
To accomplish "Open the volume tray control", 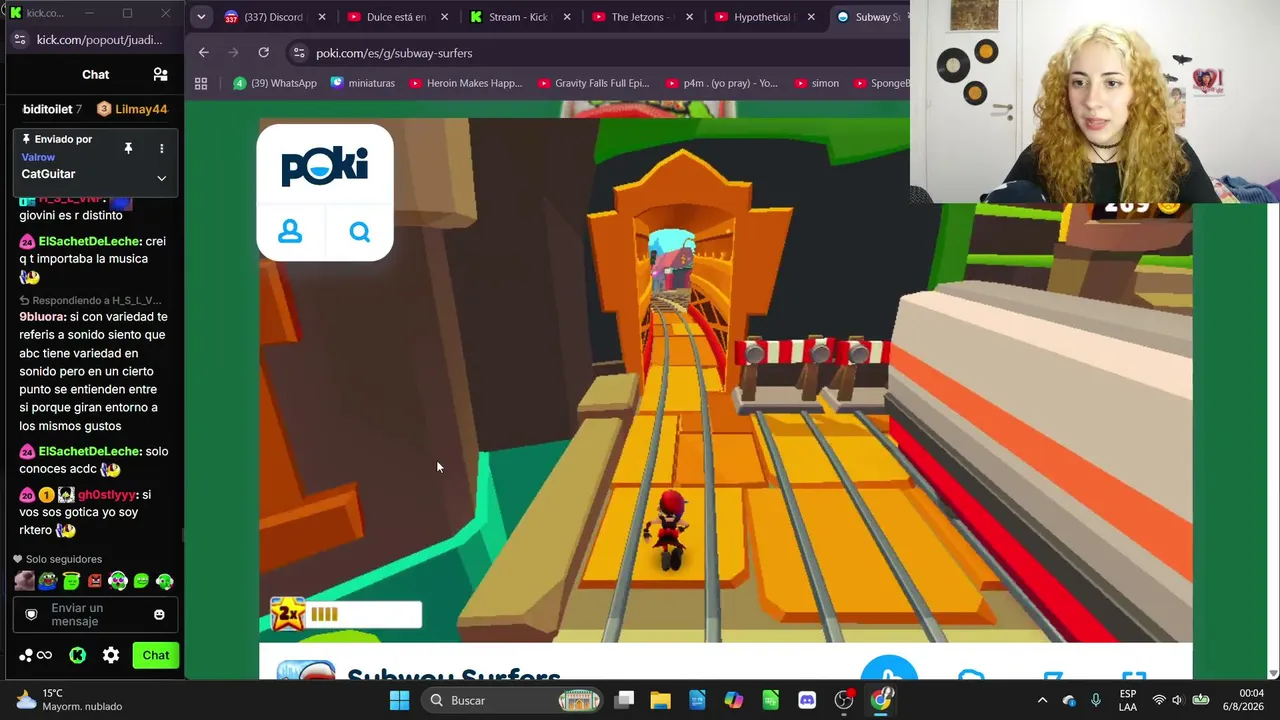I will [x=1177, y=700].
